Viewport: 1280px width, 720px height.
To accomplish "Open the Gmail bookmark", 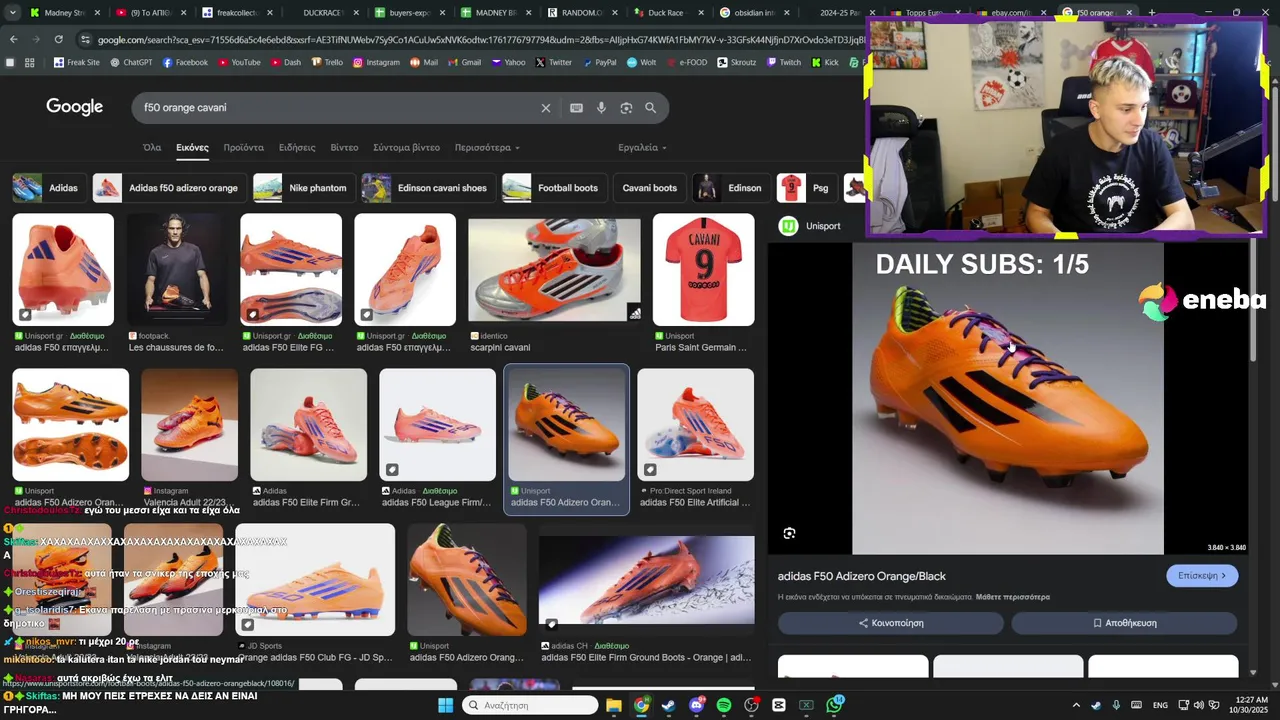I will (x=464, y=62).
